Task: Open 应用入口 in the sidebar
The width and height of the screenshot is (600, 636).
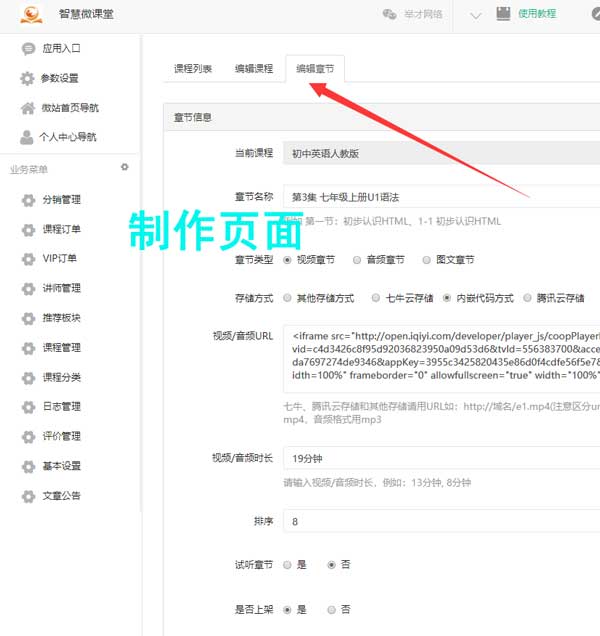Action: (x=61, y=49)
